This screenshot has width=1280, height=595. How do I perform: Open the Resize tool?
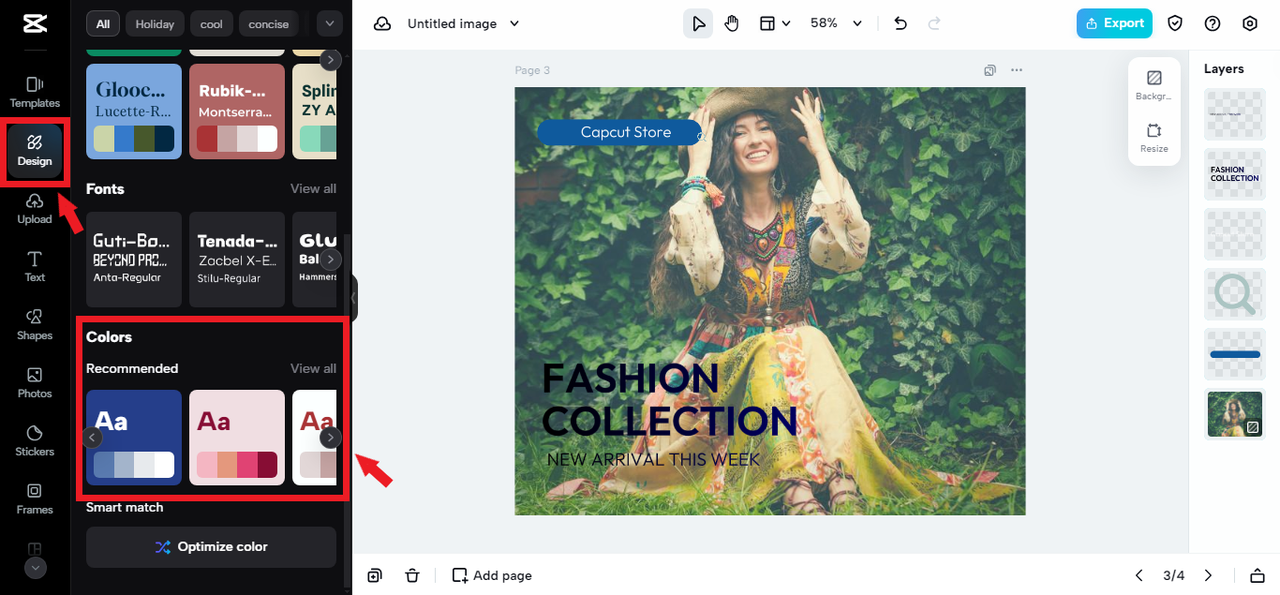point(1154,138)
